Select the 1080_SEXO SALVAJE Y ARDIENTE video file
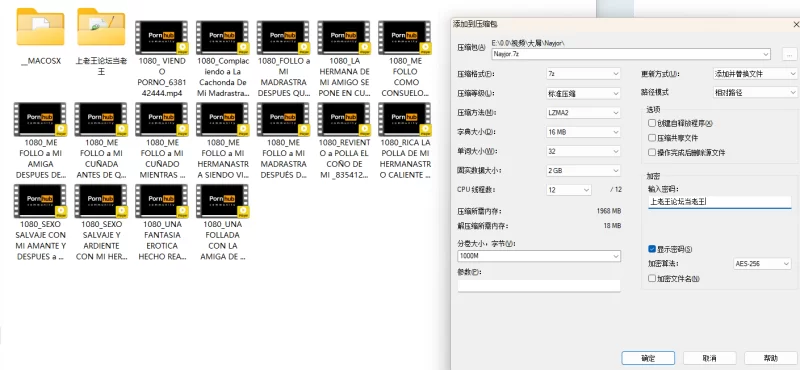Screen dimensions: 800x370 click(x=101, y=201)
